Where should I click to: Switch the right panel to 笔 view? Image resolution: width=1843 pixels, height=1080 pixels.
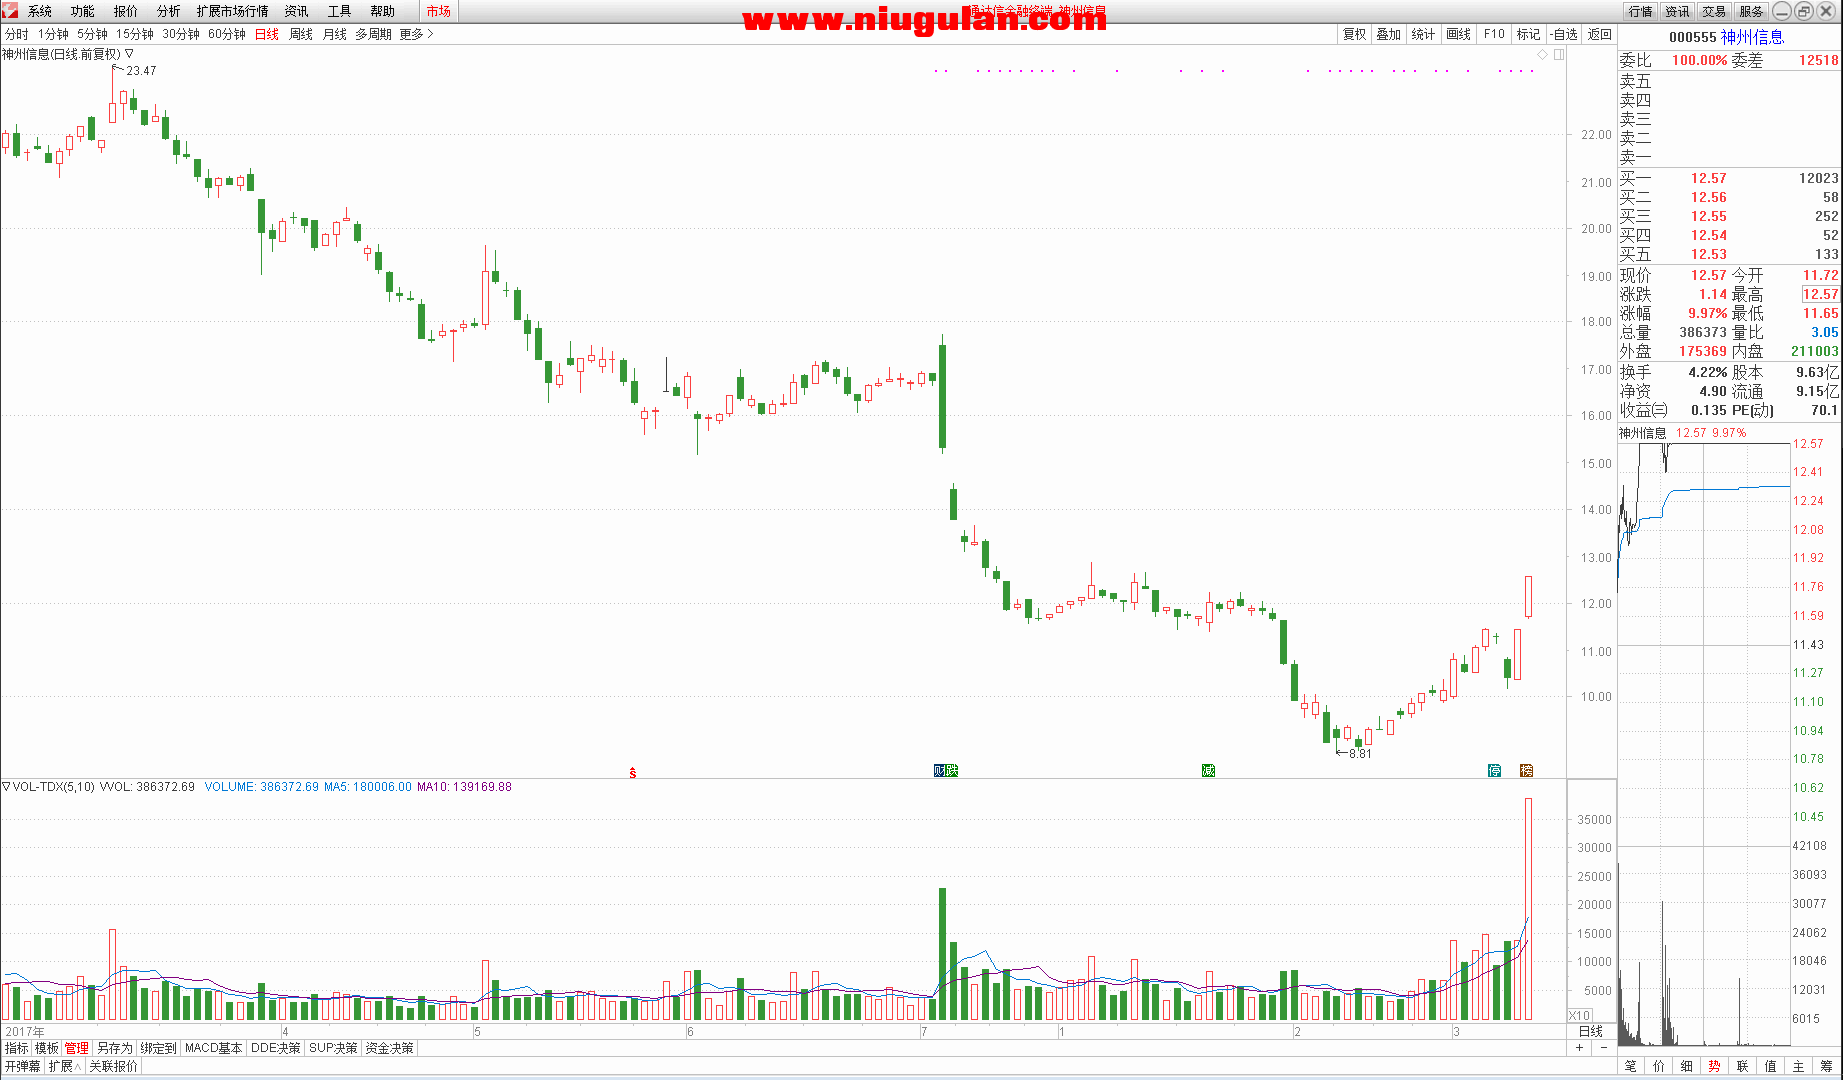click(1630, 1066)
